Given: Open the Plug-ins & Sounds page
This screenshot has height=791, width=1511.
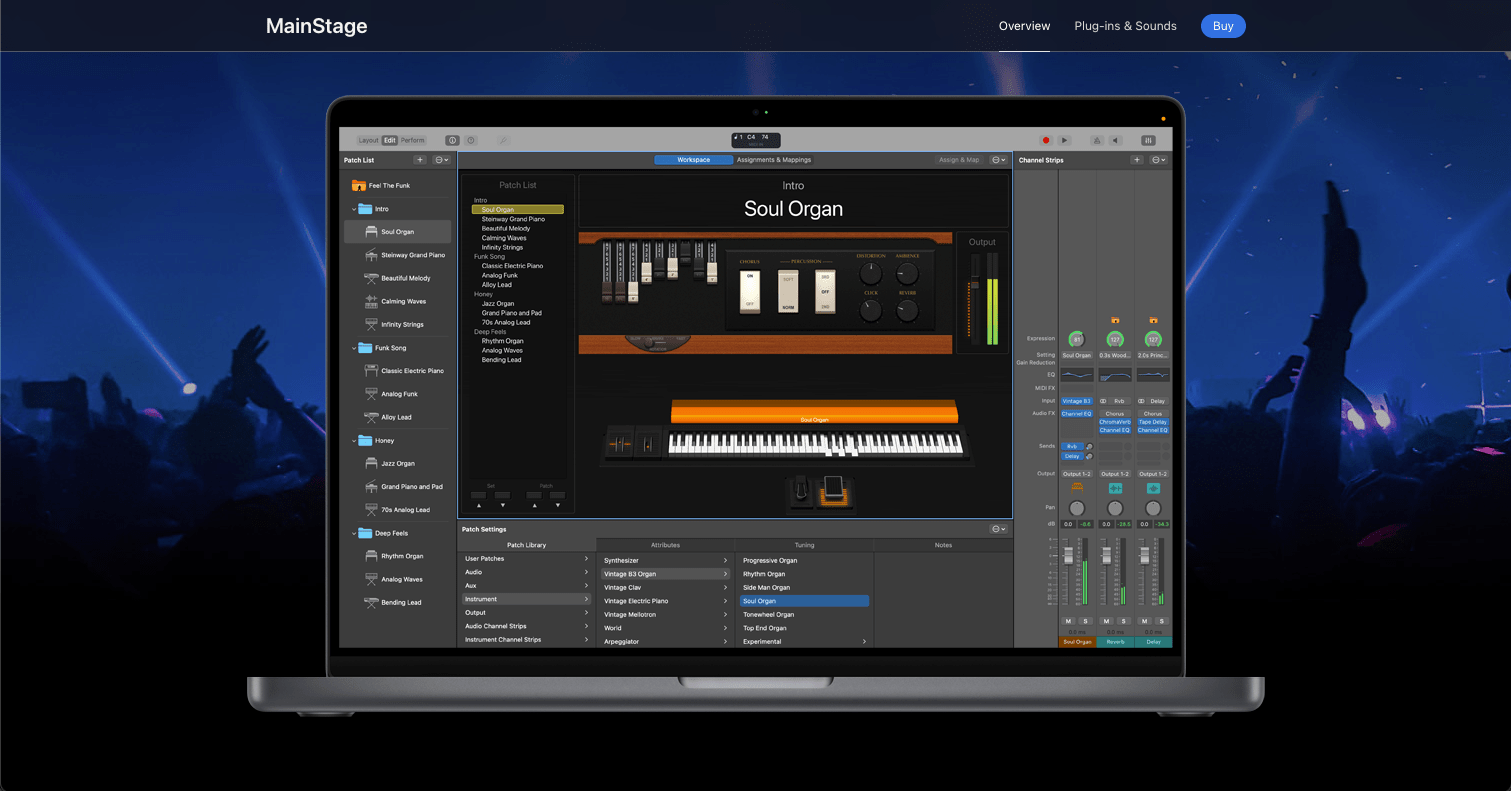Looking at the screenshot, I should click(x=1125, y=26).
